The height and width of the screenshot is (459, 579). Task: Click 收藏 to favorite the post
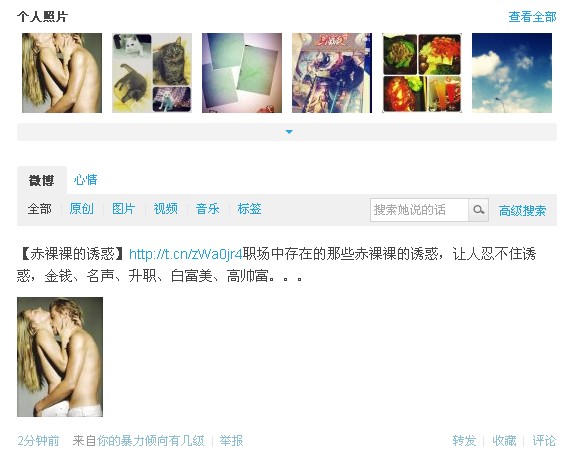pyautogui.click(x=504, y=441)
